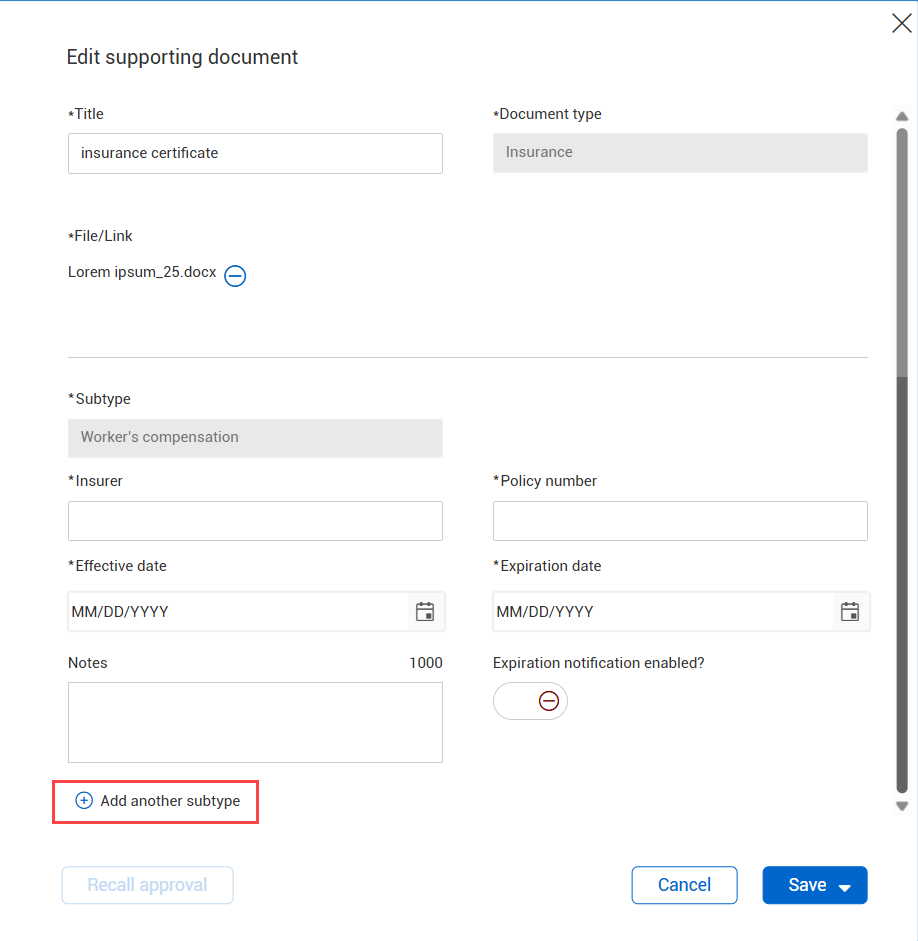Click the scrollbar up arrow

coord(902,116)
